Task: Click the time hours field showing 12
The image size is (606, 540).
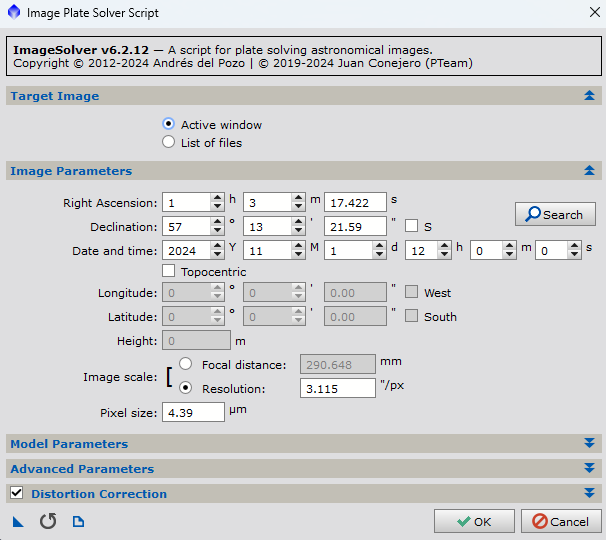Action: (x=422, y=250)
